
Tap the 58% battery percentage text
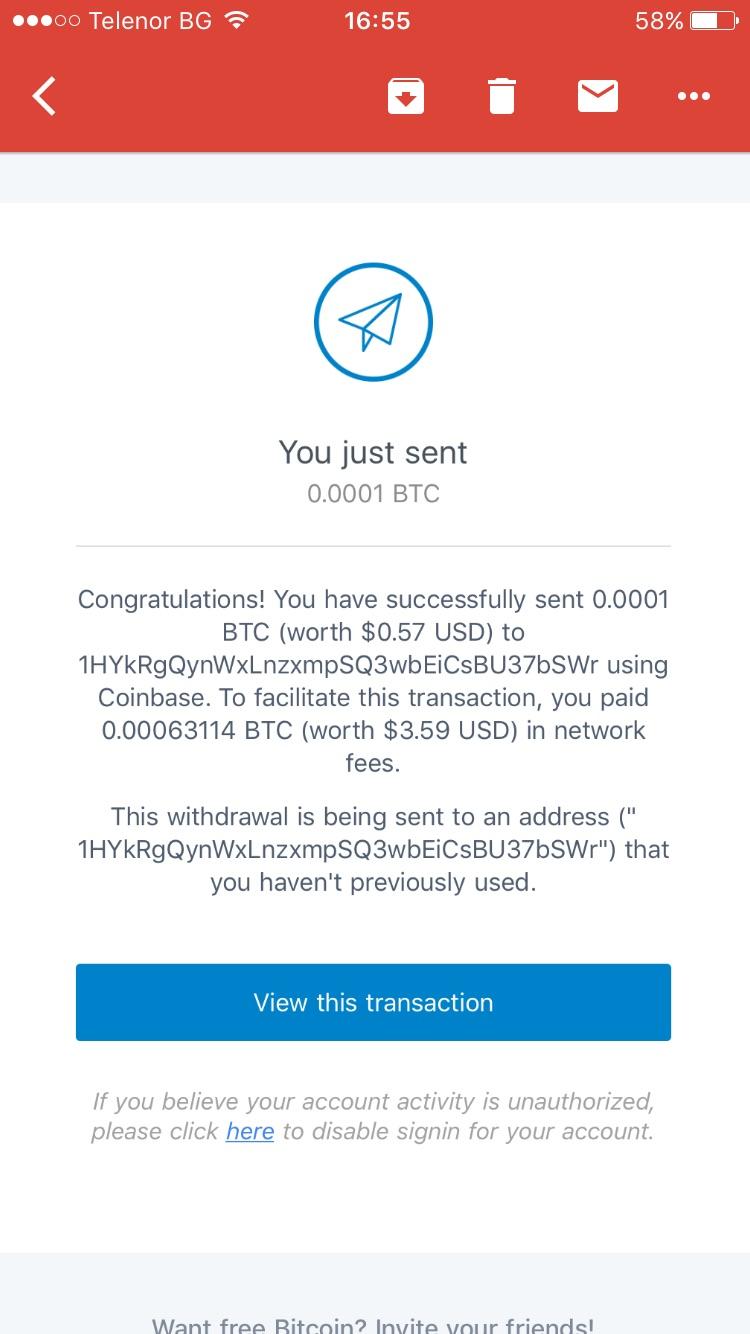(x=659, y=21)
